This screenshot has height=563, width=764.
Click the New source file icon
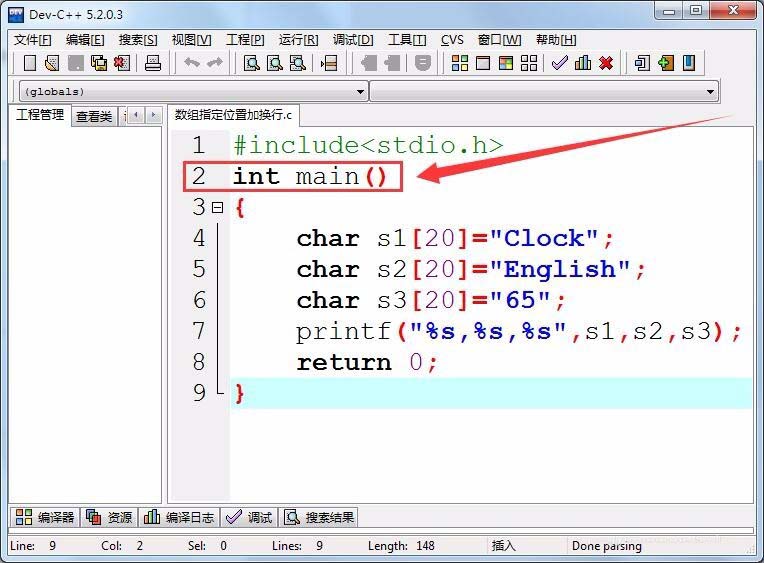point(30,63)
